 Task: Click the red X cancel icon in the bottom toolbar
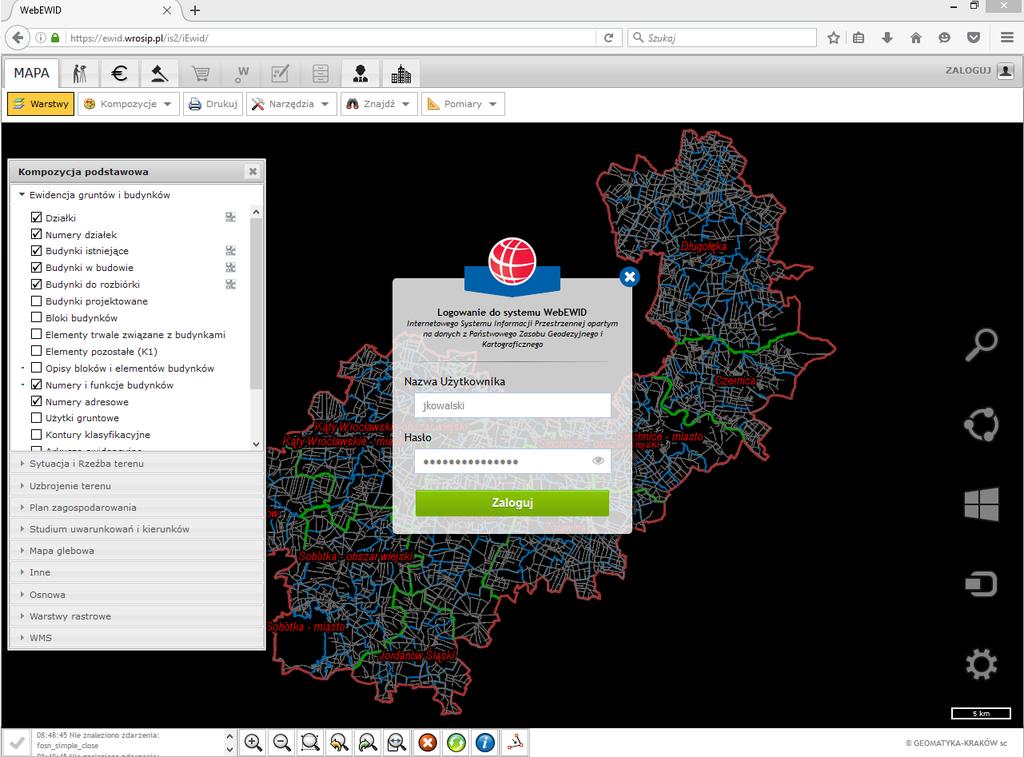[x=427, y=743]
